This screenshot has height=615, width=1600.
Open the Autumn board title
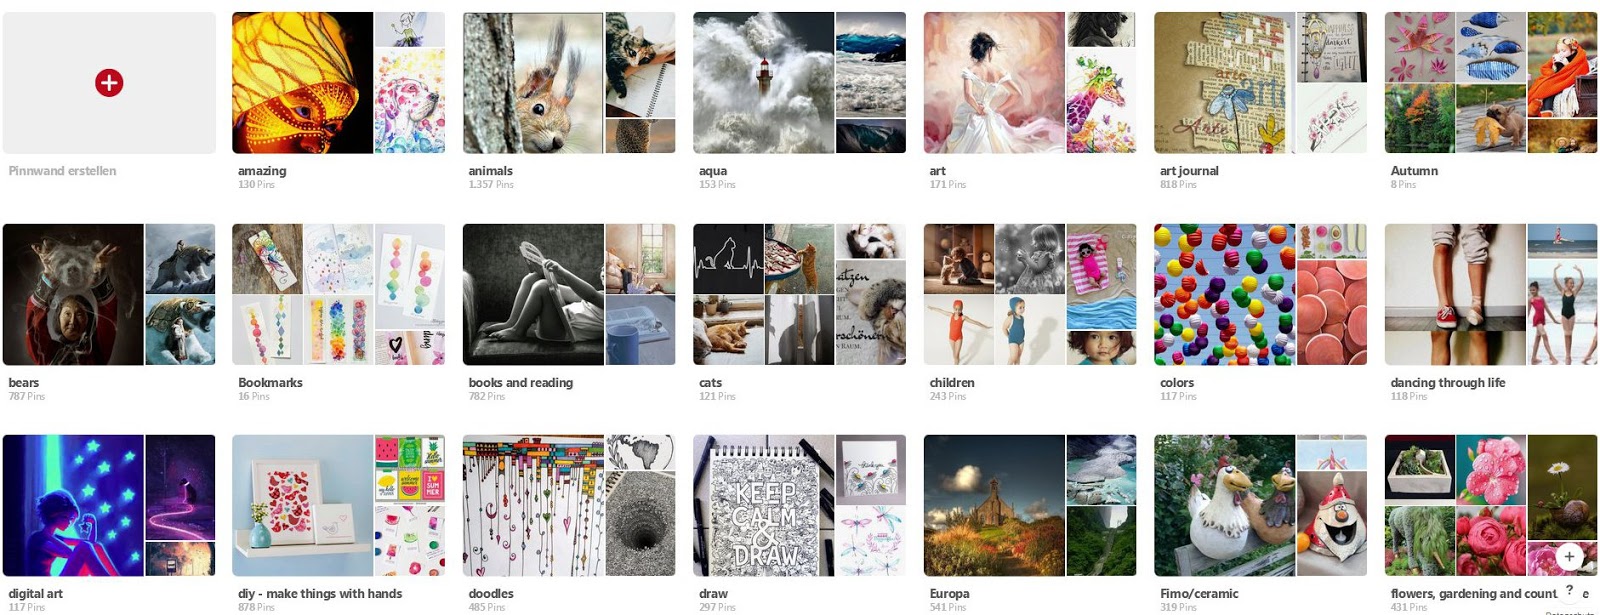1414,171
